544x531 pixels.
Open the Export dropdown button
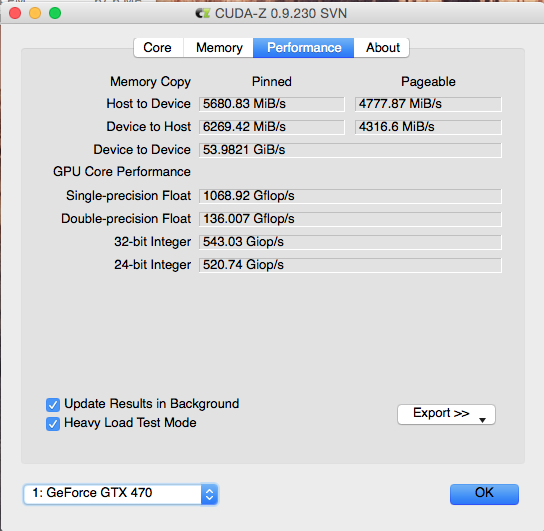446,414
